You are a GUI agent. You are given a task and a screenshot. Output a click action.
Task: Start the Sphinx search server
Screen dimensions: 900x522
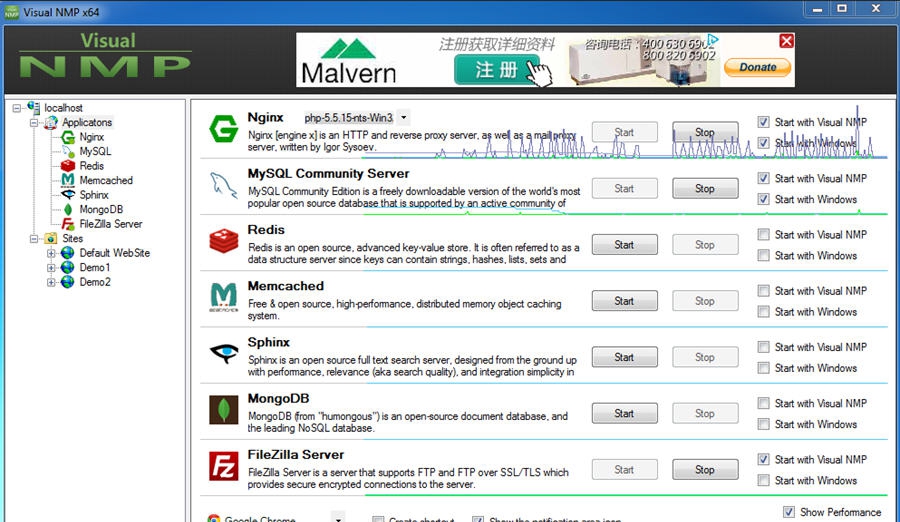[624, 357]
